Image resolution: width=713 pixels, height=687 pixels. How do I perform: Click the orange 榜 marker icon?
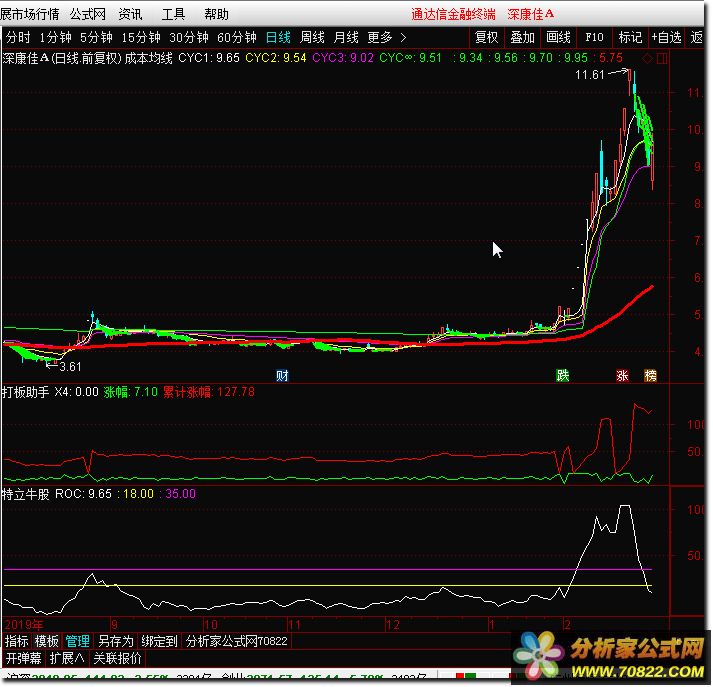[x=651, y=376]
